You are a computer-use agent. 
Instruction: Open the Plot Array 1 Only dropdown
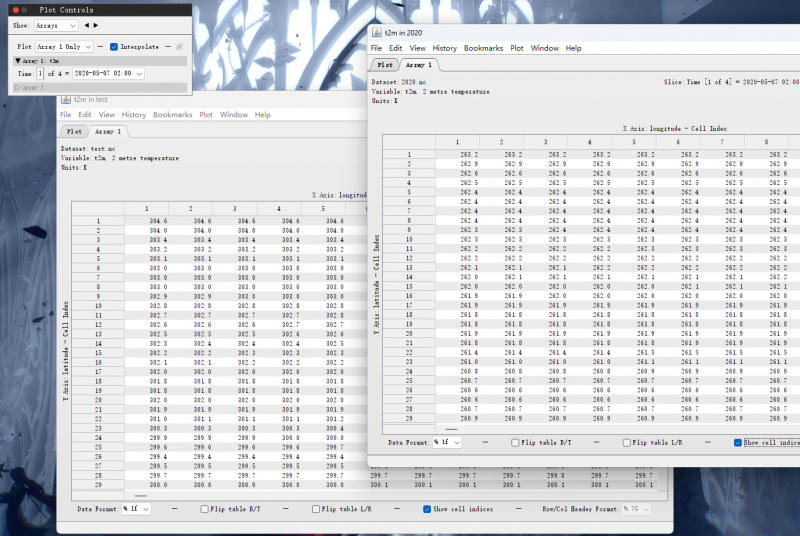coord(65,46)
